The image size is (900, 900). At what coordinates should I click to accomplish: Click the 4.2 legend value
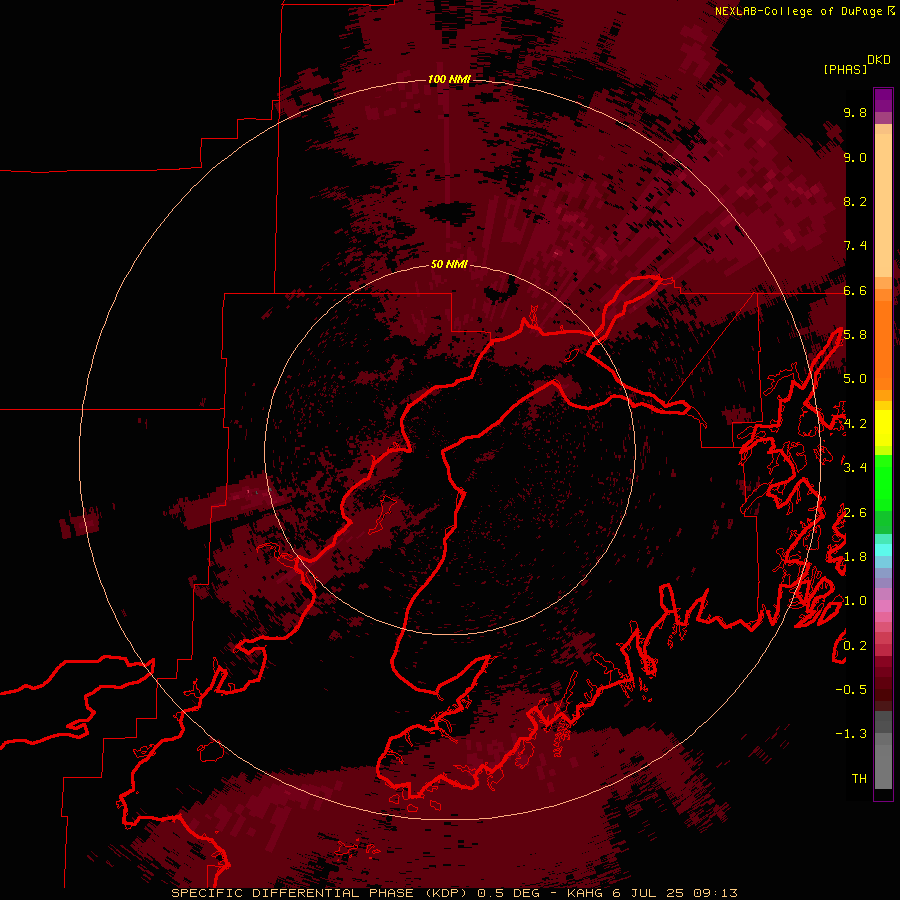pyautogui.click(x=855, y=424)
